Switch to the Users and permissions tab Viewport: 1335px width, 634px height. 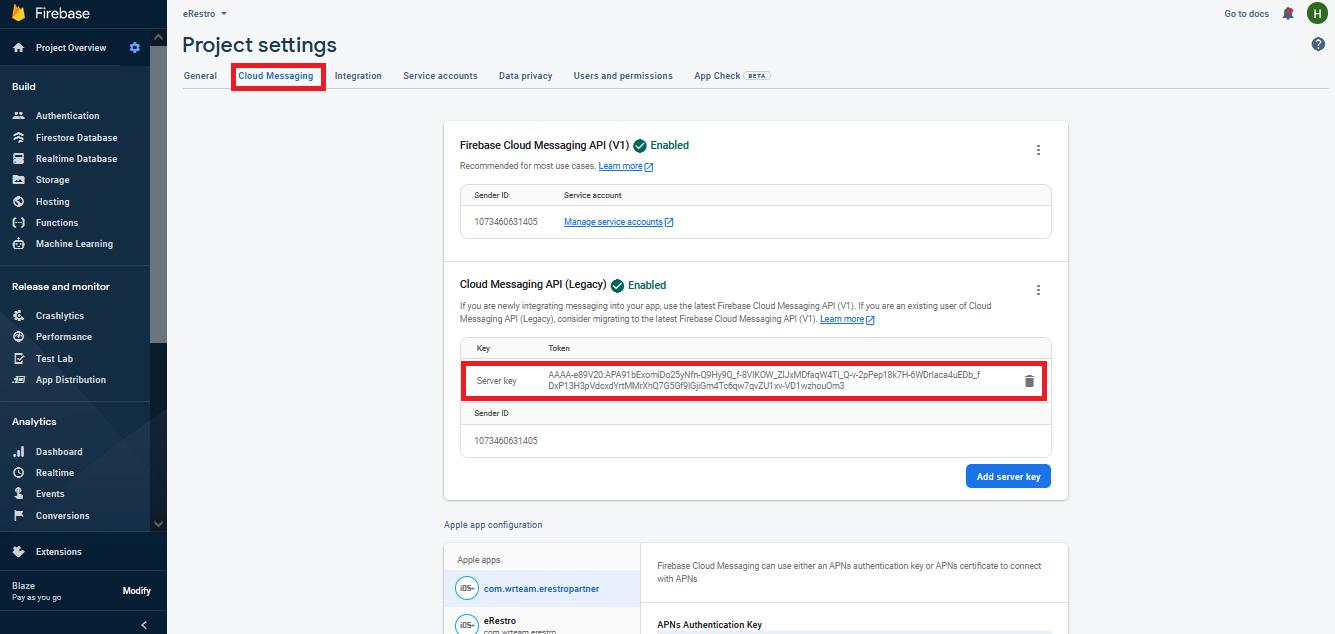(x=622, y=76)
